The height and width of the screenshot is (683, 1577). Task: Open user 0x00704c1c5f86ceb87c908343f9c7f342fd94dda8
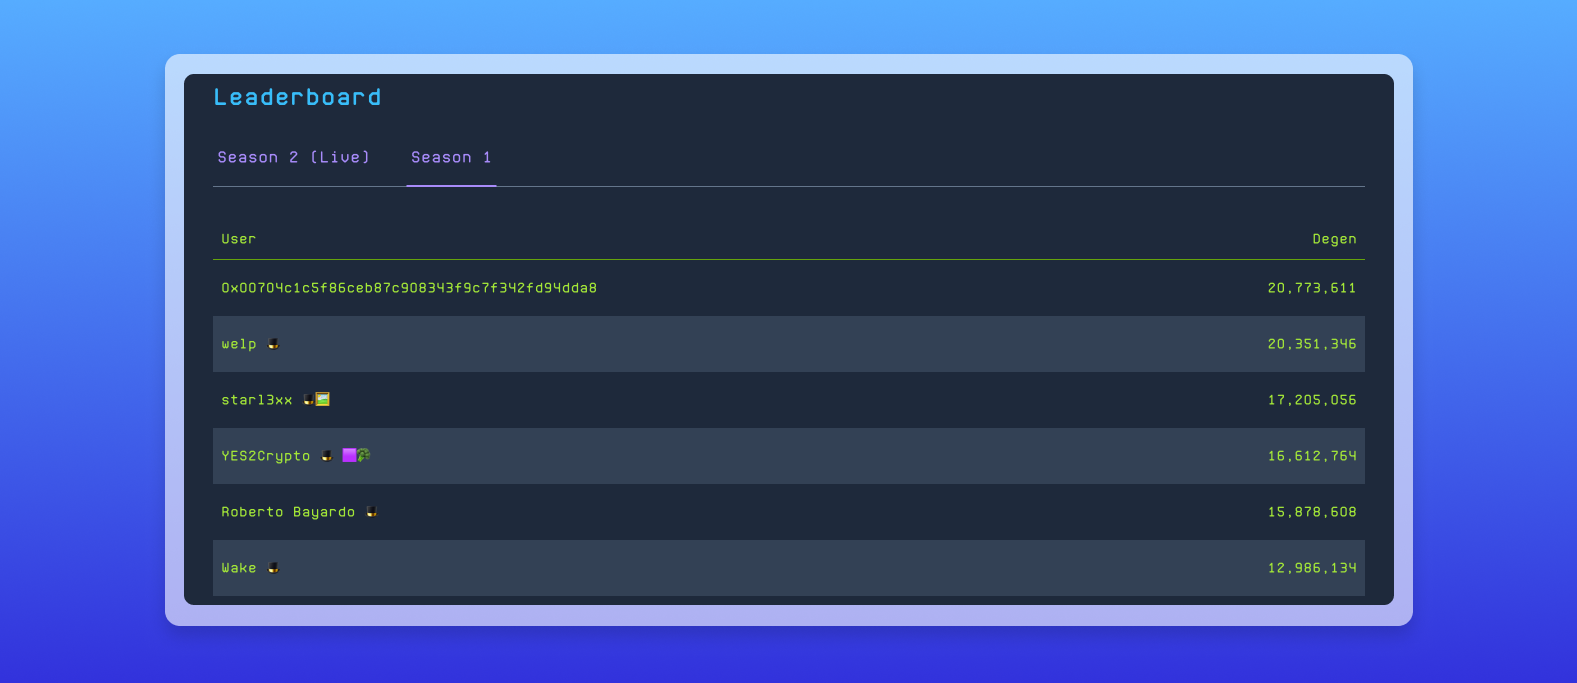click(409, 288)
